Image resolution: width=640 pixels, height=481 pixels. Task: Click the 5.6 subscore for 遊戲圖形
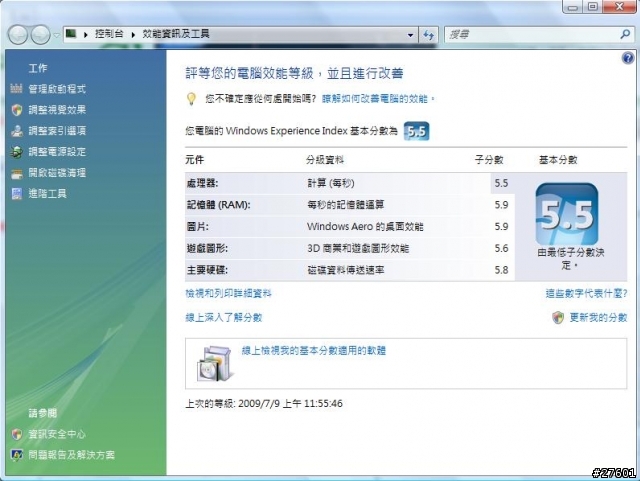(x=501, y=248)
